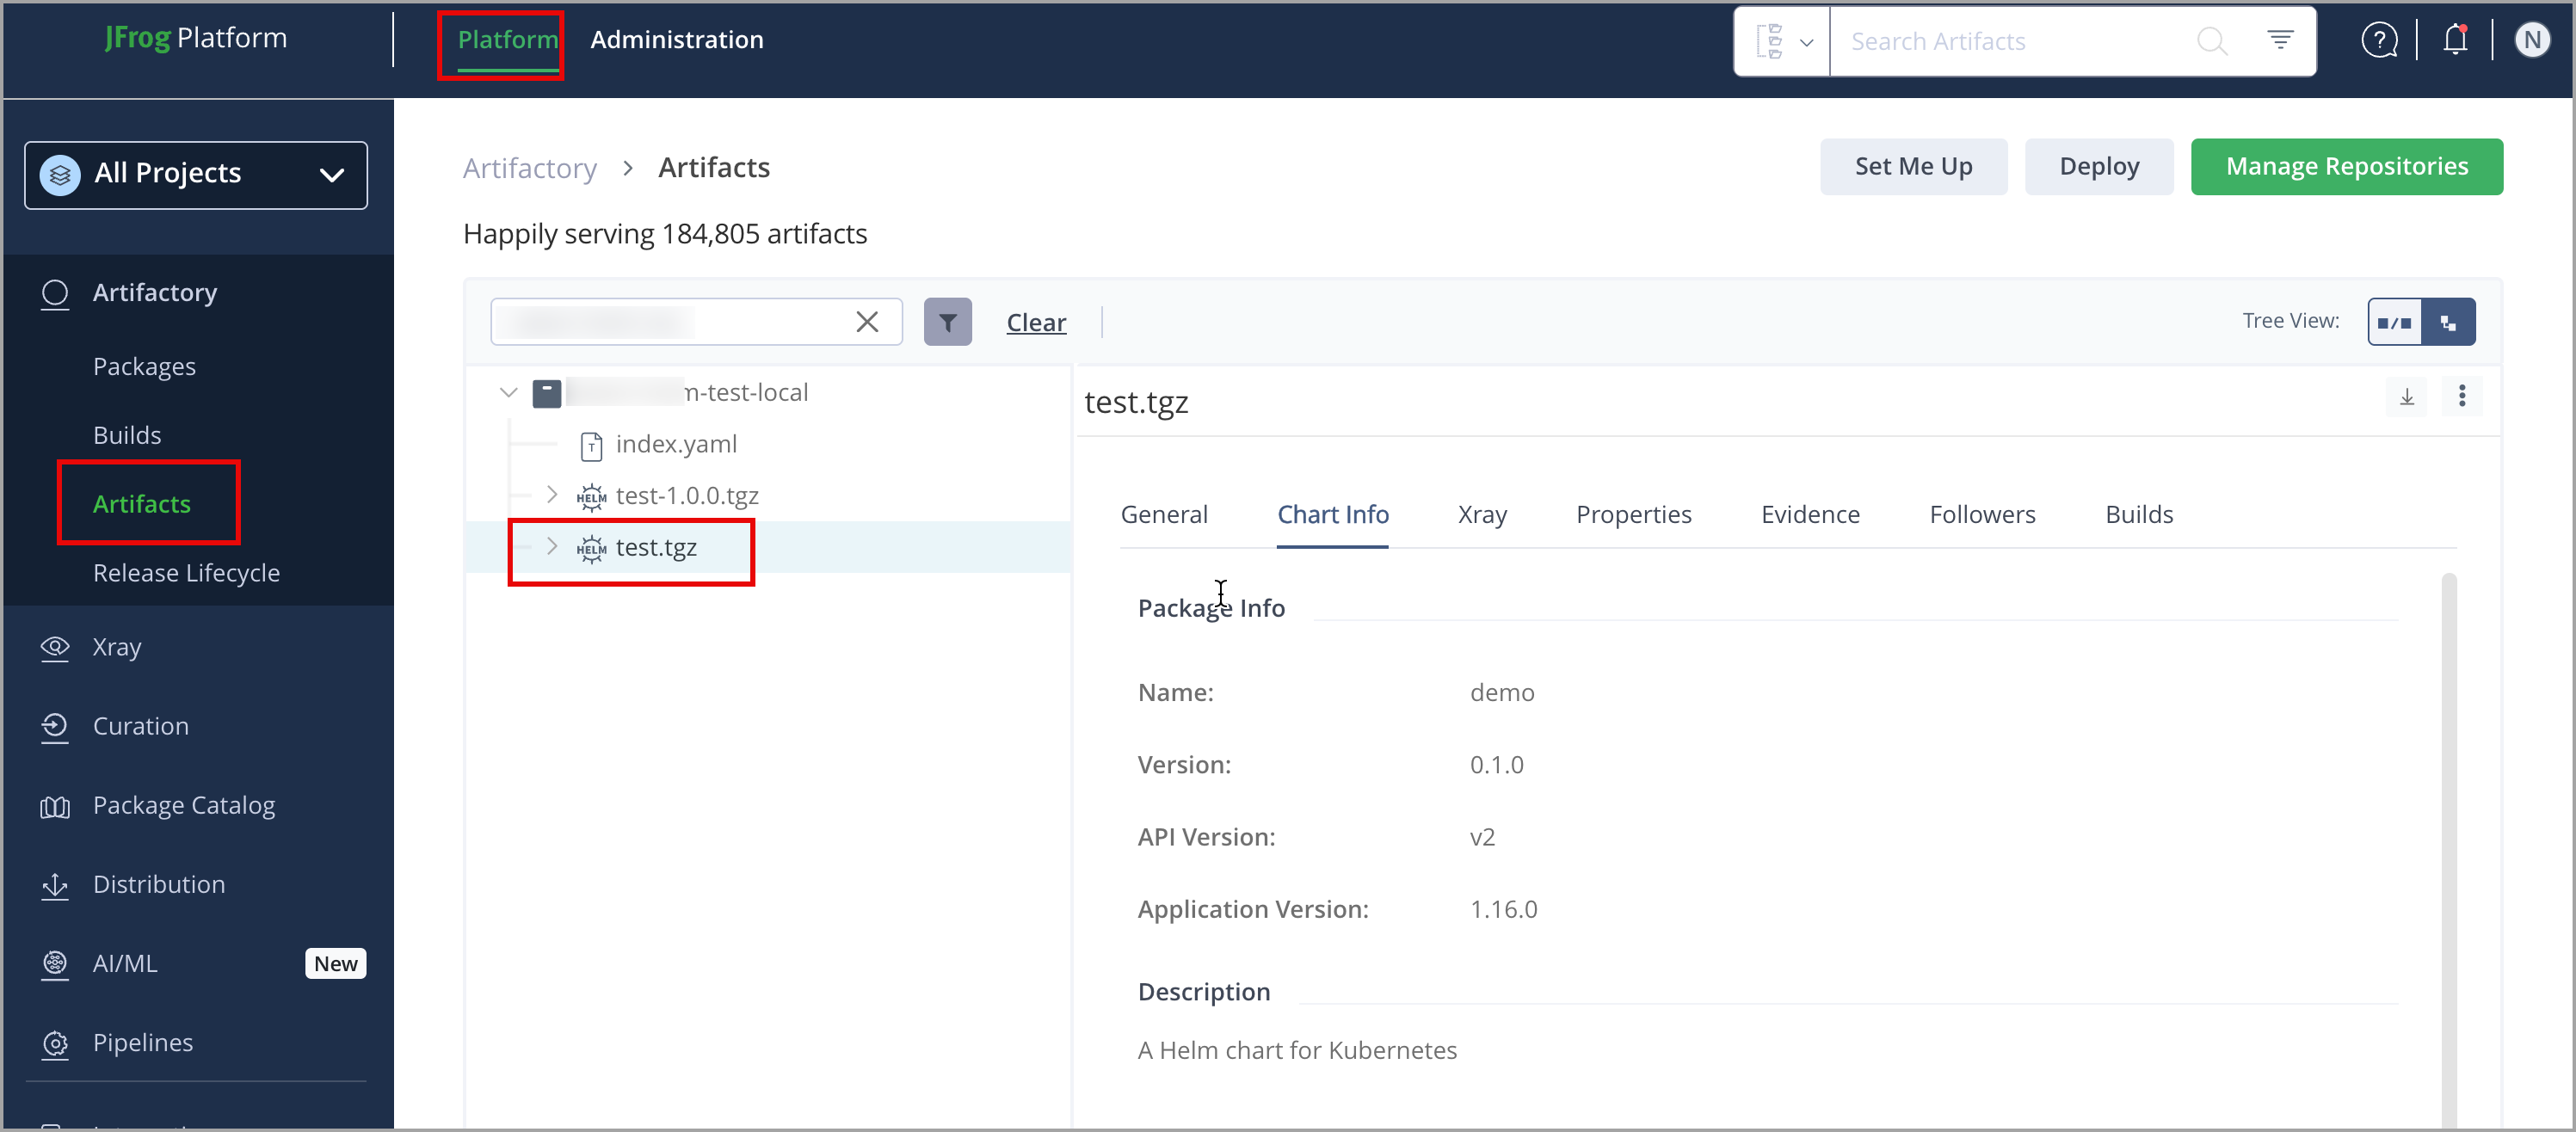The image size is (2576, 1132).
Task: Click the Clear link
Action: [x=1035, y=322]
